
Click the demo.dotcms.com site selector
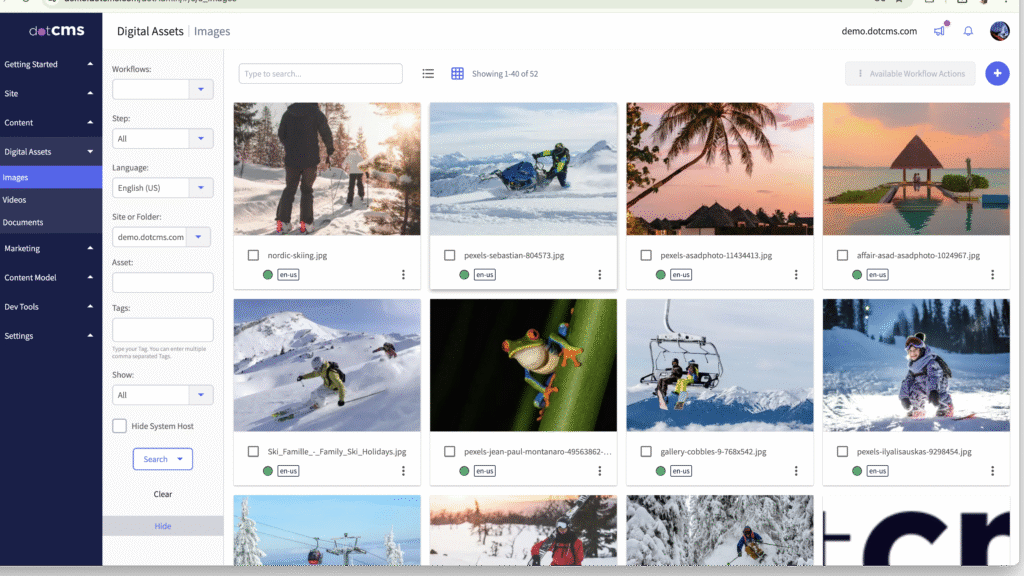(x=879, y=31)
